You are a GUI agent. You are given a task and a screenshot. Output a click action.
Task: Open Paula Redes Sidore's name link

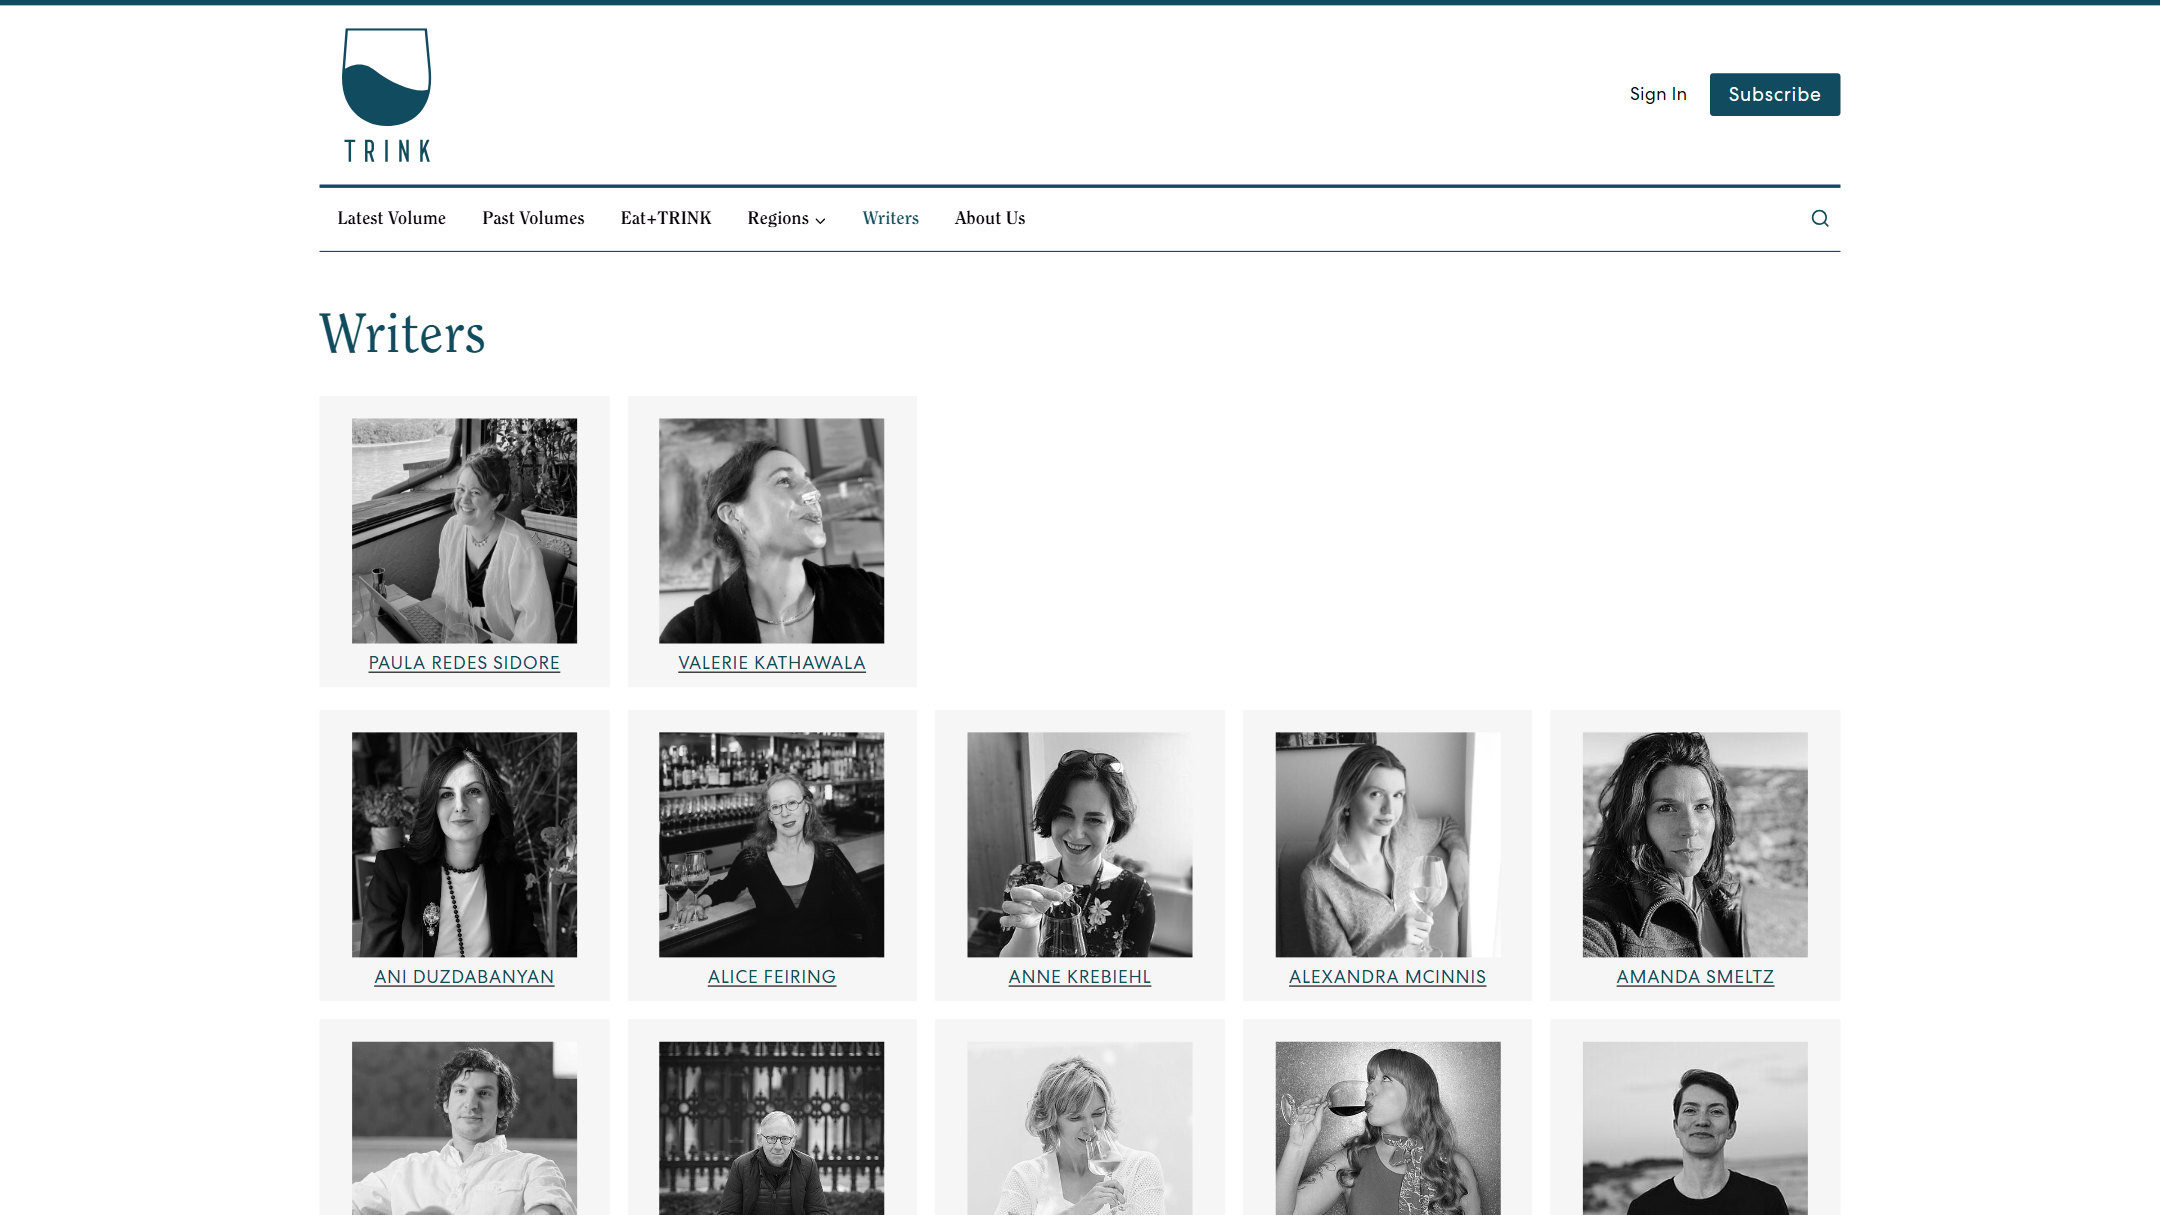[x=464, y=663]
